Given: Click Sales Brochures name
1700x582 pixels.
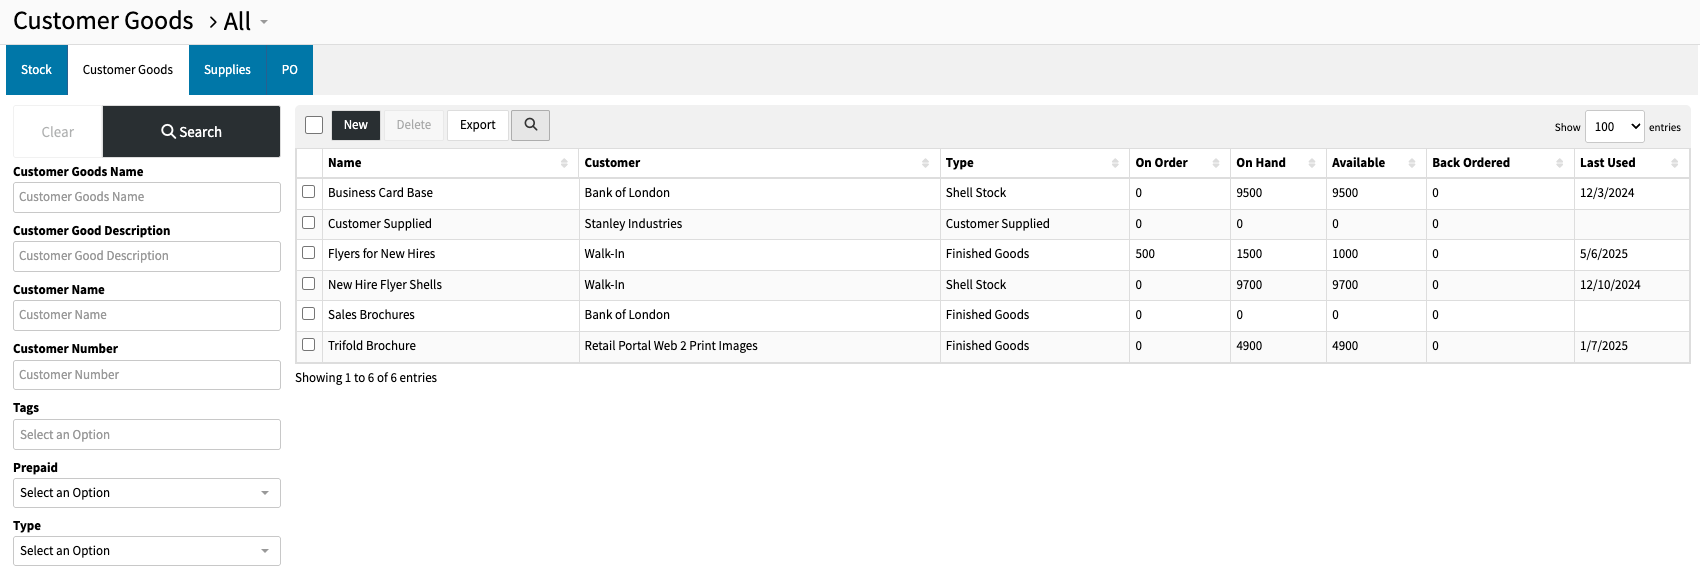Looking at the screenshot, I should tap(371, 315).
